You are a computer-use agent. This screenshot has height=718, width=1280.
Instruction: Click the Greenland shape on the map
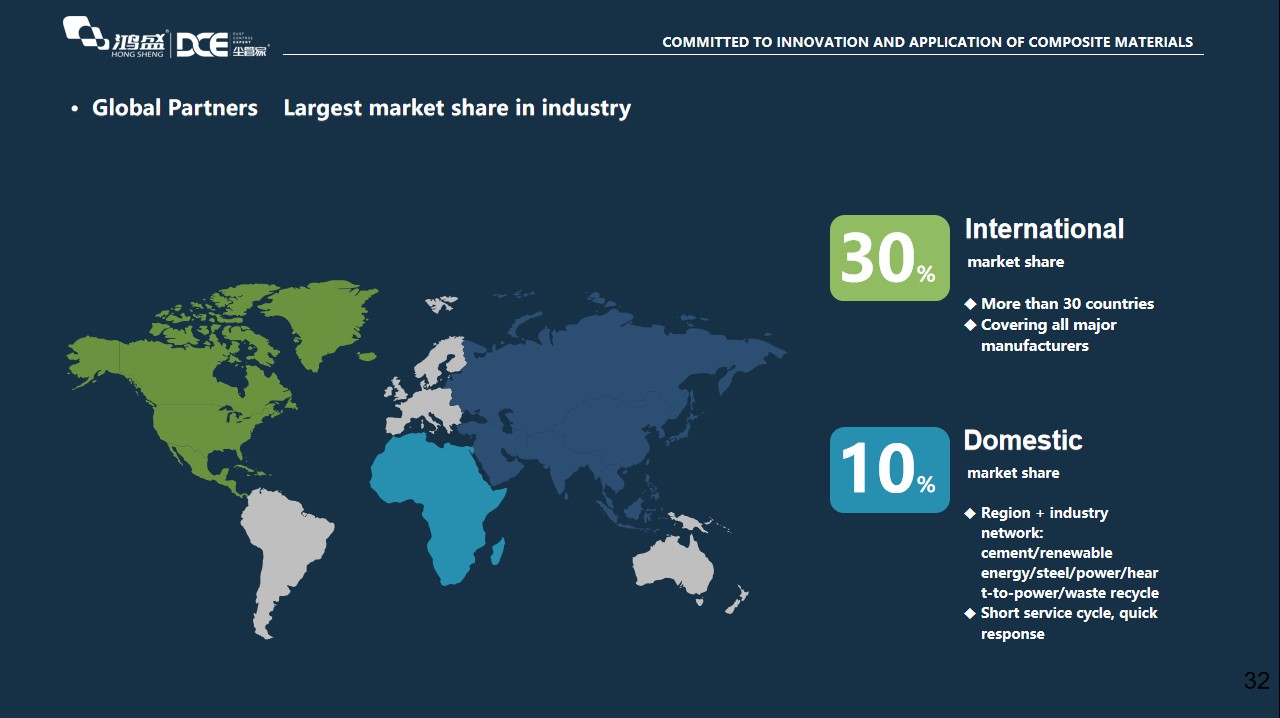325,315
